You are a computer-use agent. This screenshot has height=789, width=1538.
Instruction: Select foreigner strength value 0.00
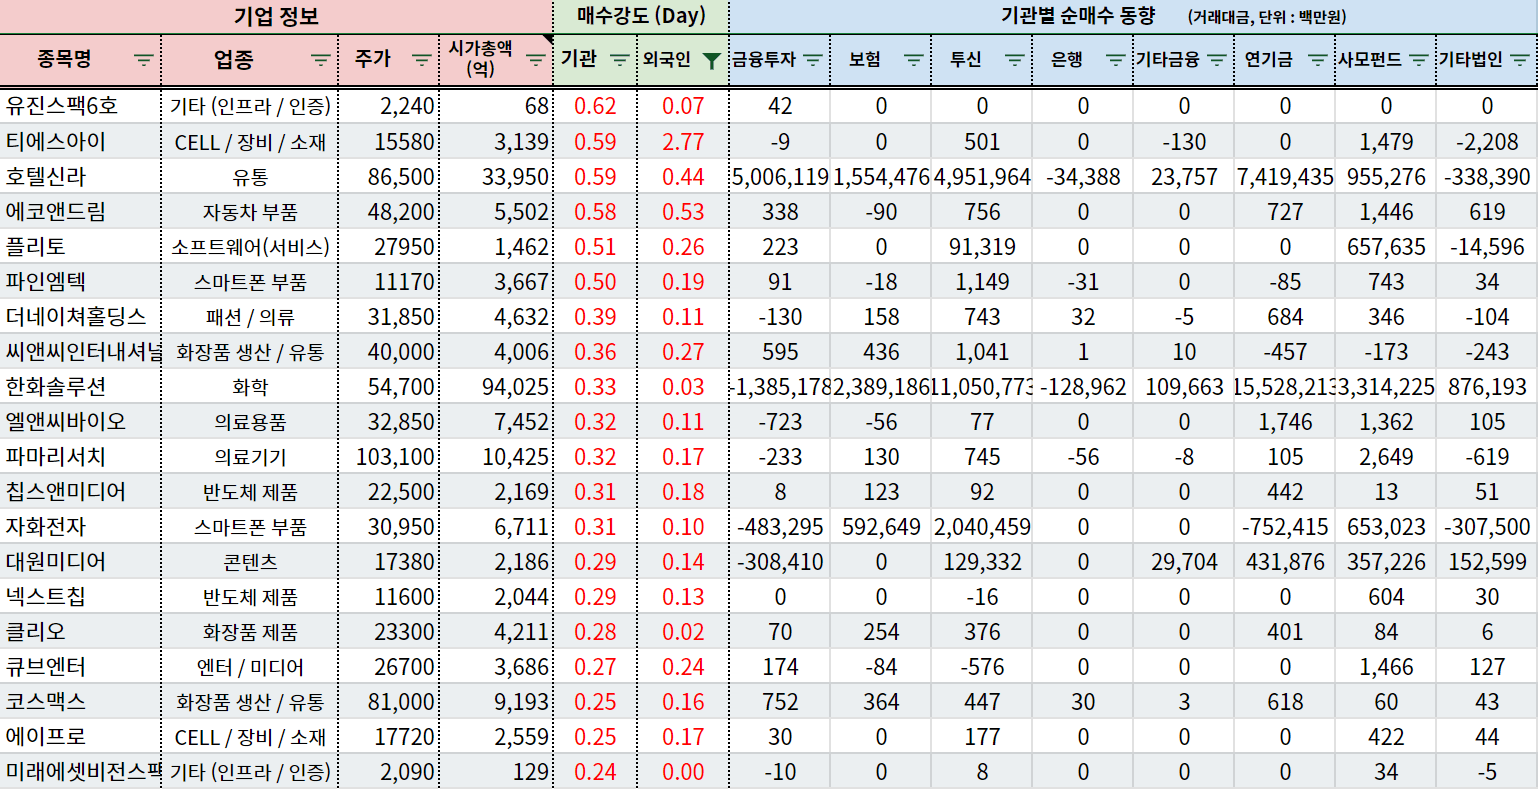(x=683, y=771)
